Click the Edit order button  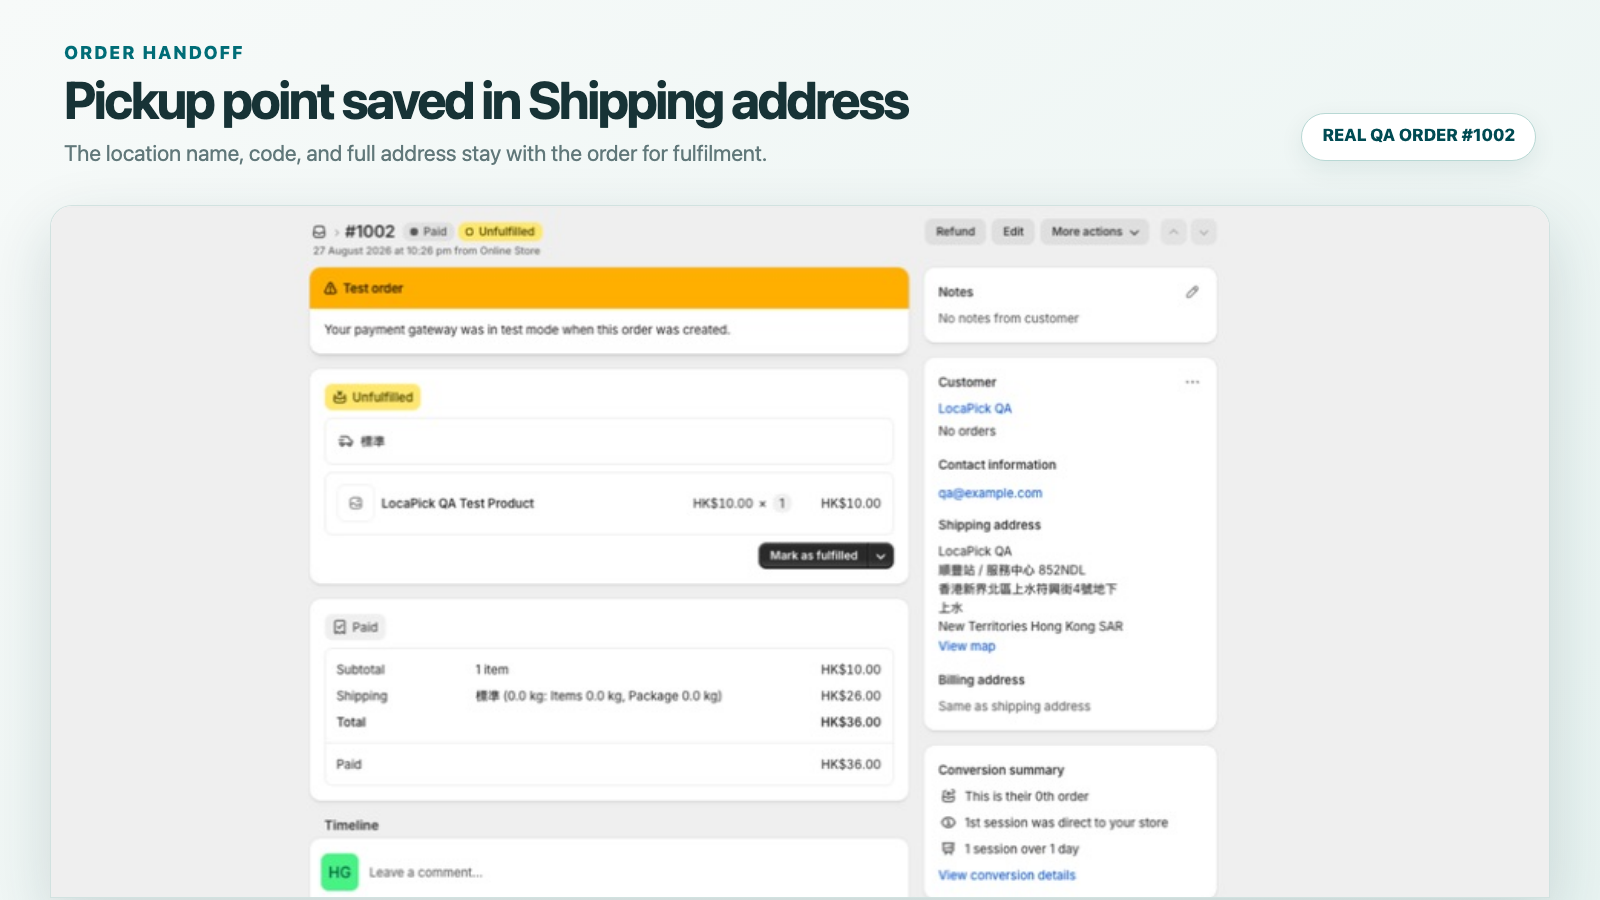pos(1013,232)
